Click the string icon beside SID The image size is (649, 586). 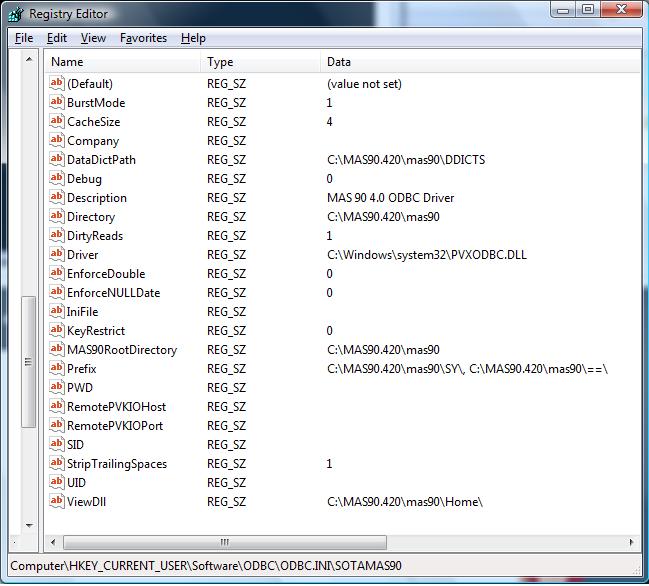(57, 445)
